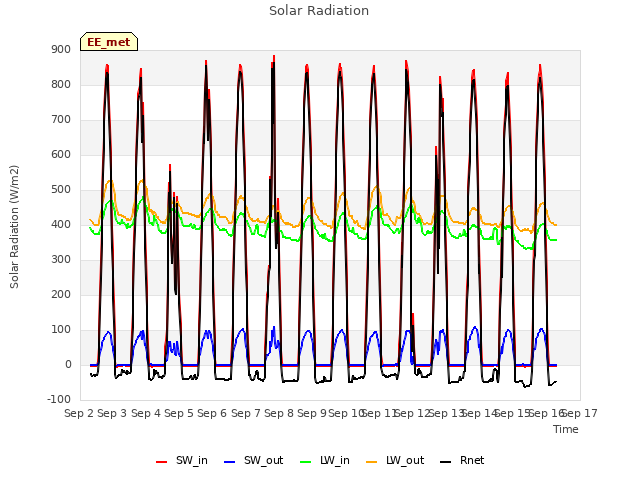This screenshot has height=480, width=640.
Task: Click the EE_met annotation label
Action: (109, 42)
